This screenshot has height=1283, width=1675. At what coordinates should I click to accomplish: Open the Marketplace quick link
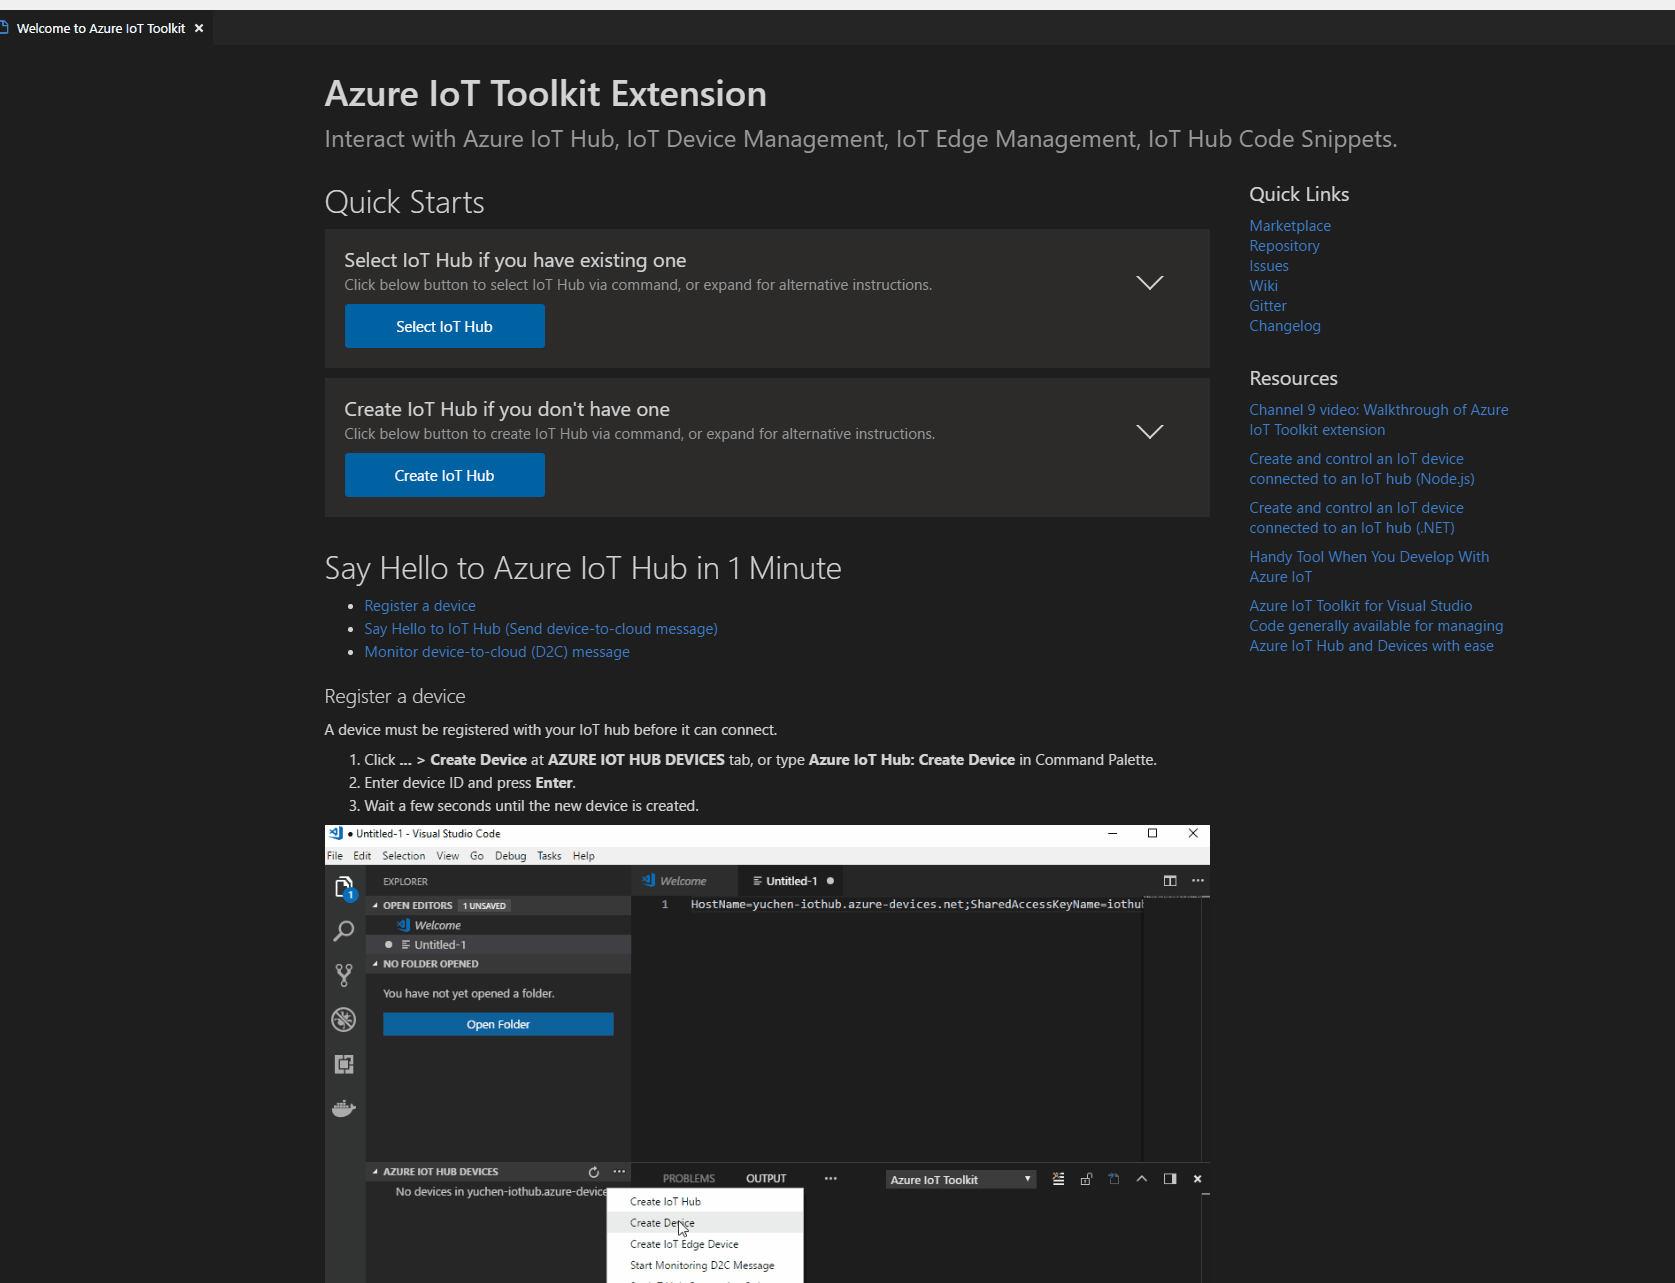(1289, 226)
